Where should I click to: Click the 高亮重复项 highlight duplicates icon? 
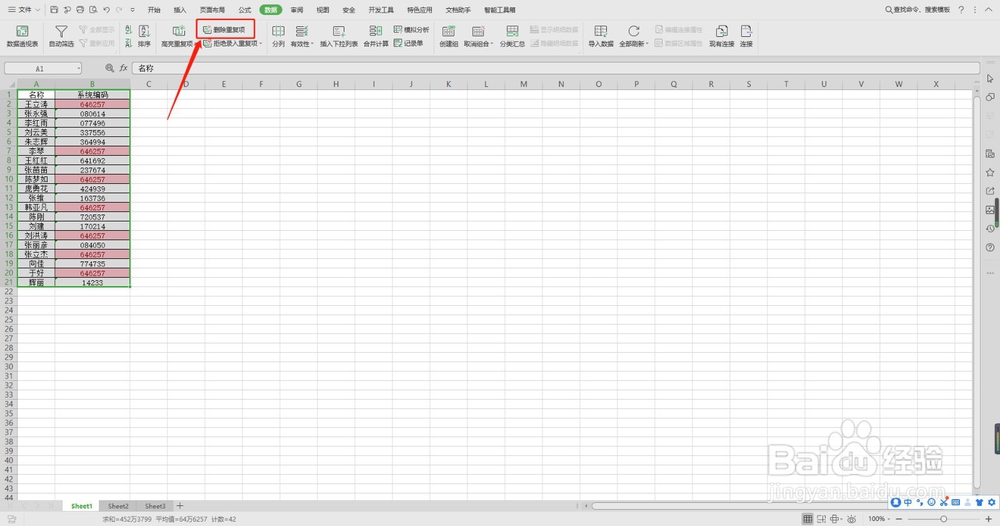coord(178,31)
